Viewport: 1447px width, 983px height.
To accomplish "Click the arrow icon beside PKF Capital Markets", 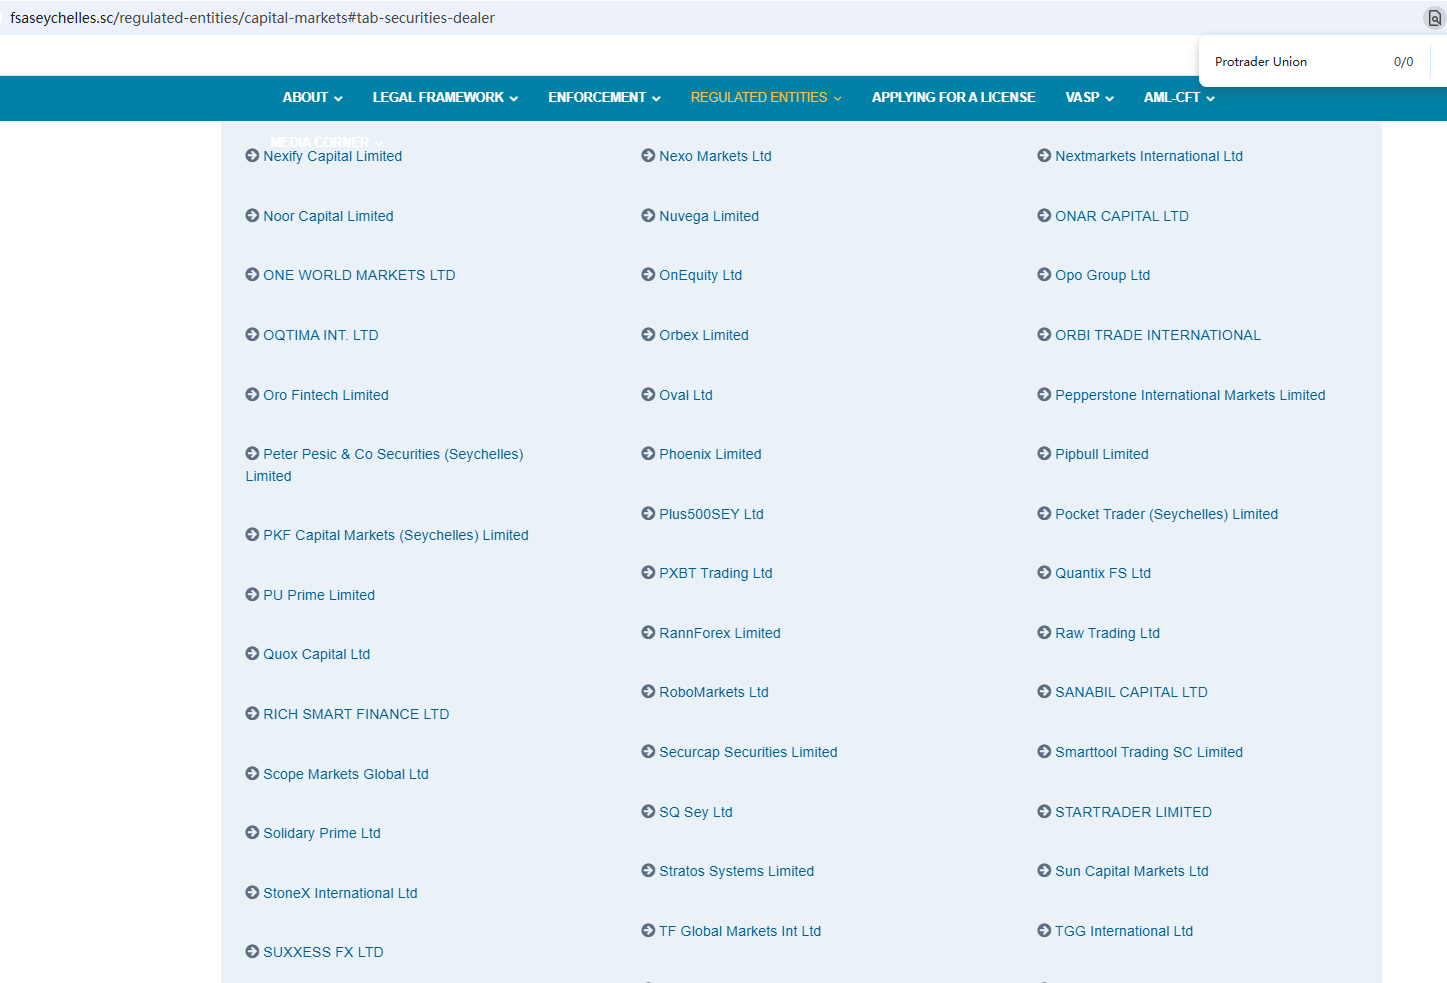I will coord(252,534).
